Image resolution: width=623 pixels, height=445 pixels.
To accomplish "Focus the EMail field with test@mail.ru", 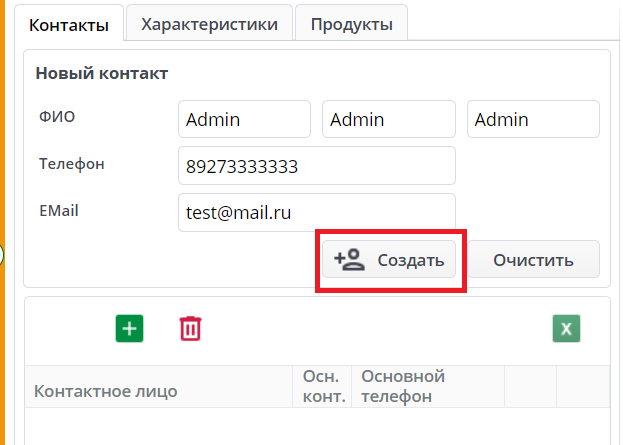I will 316,212.
